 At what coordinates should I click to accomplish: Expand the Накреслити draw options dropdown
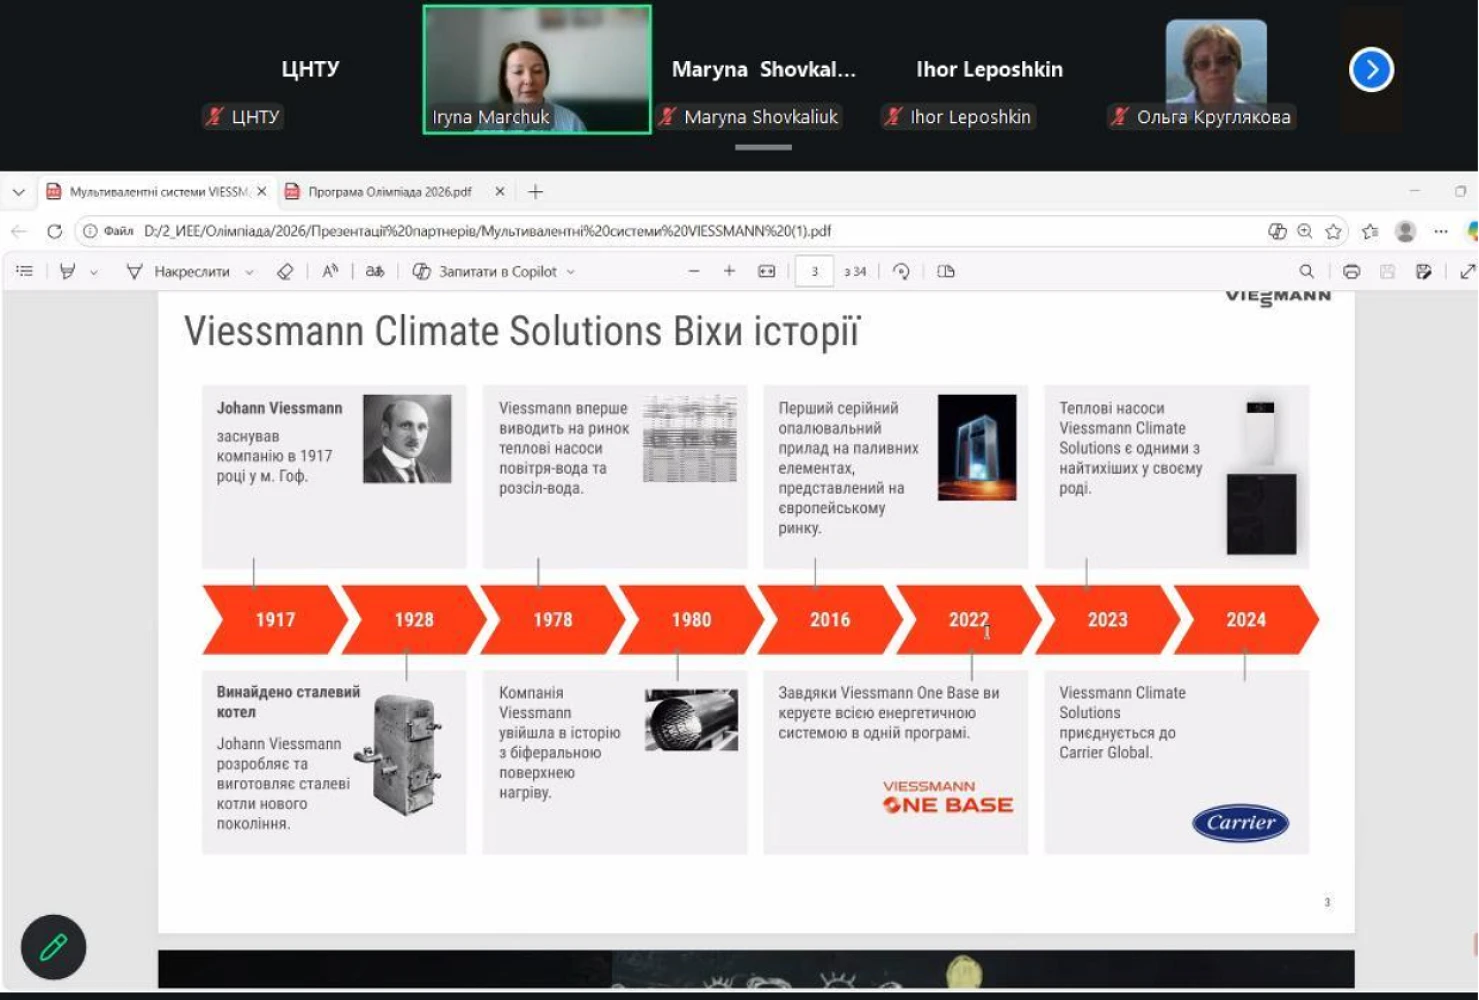[250, 272]
